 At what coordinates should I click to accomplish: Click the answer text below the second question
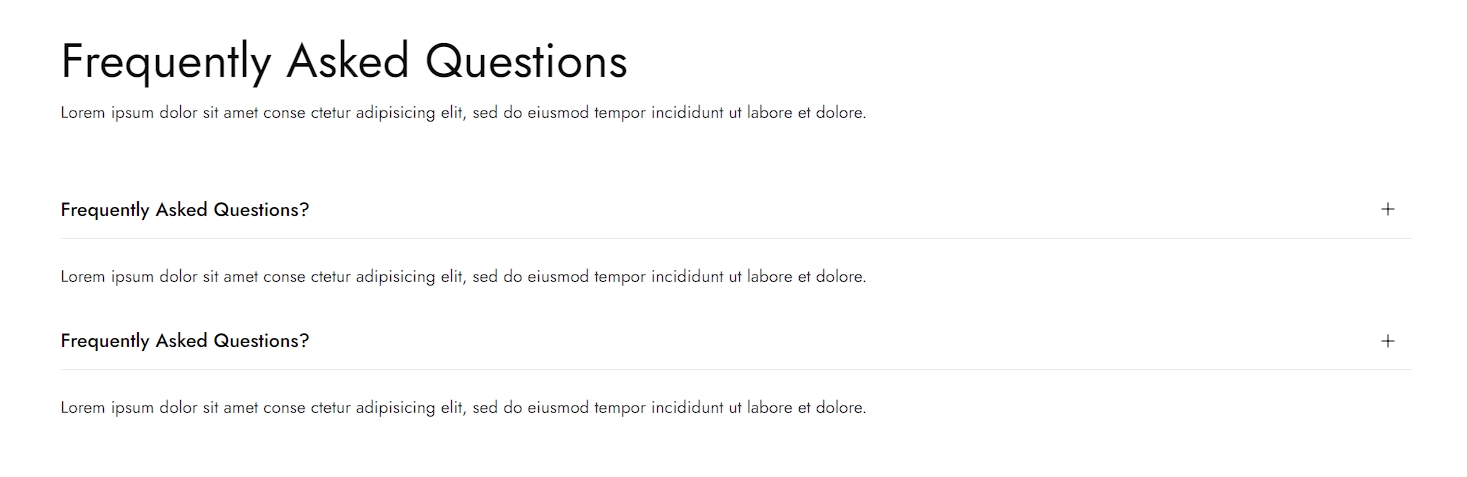pyautogui.click(x=463, y=408)
